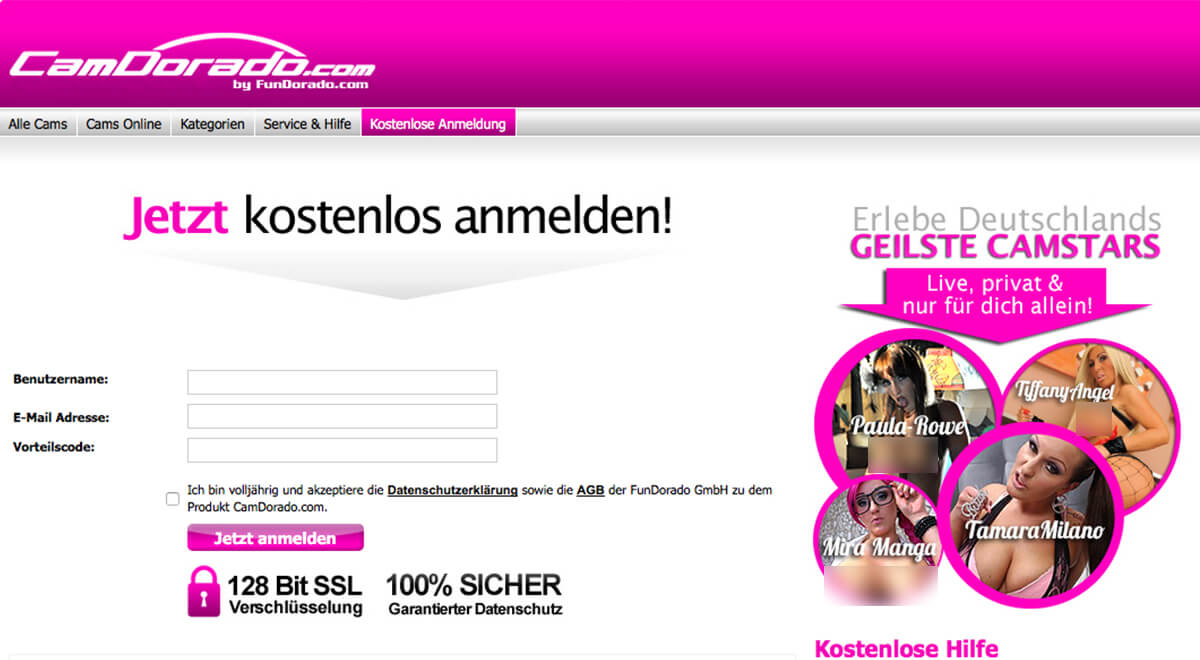The width and height of the screenshot is (1200, 660).
Task: Click the 100% SICHER data protection badge
Action: click(475, 593)
